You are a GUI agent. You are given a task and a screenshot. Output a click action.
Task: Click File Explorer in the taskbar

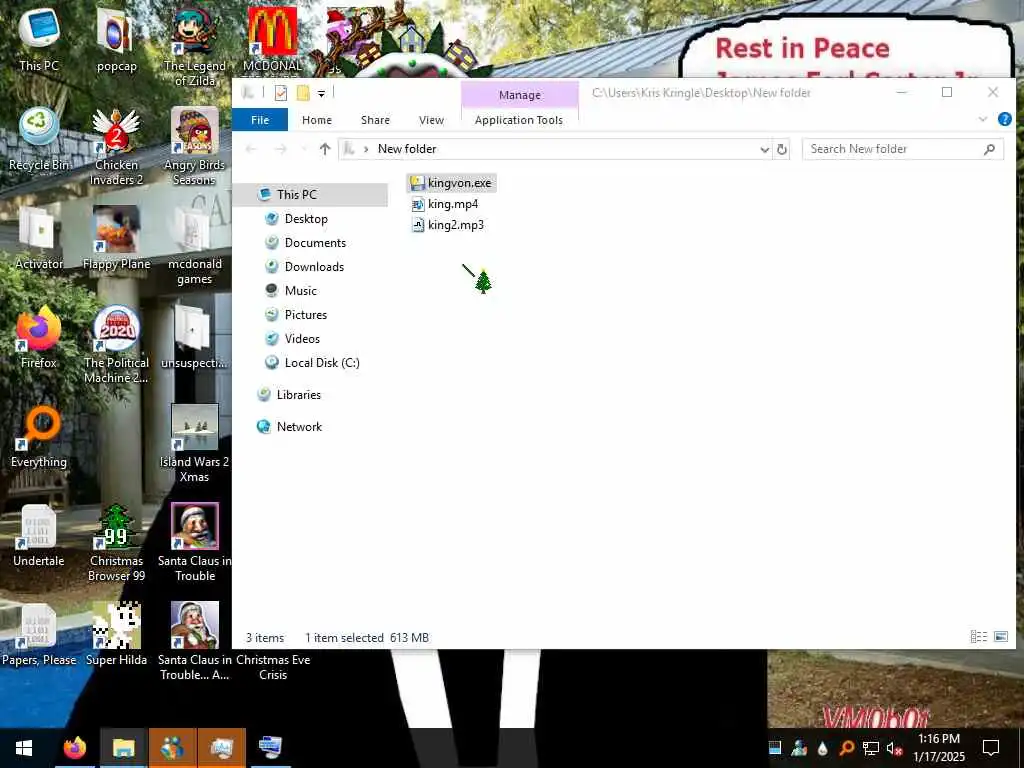(123, 748)
